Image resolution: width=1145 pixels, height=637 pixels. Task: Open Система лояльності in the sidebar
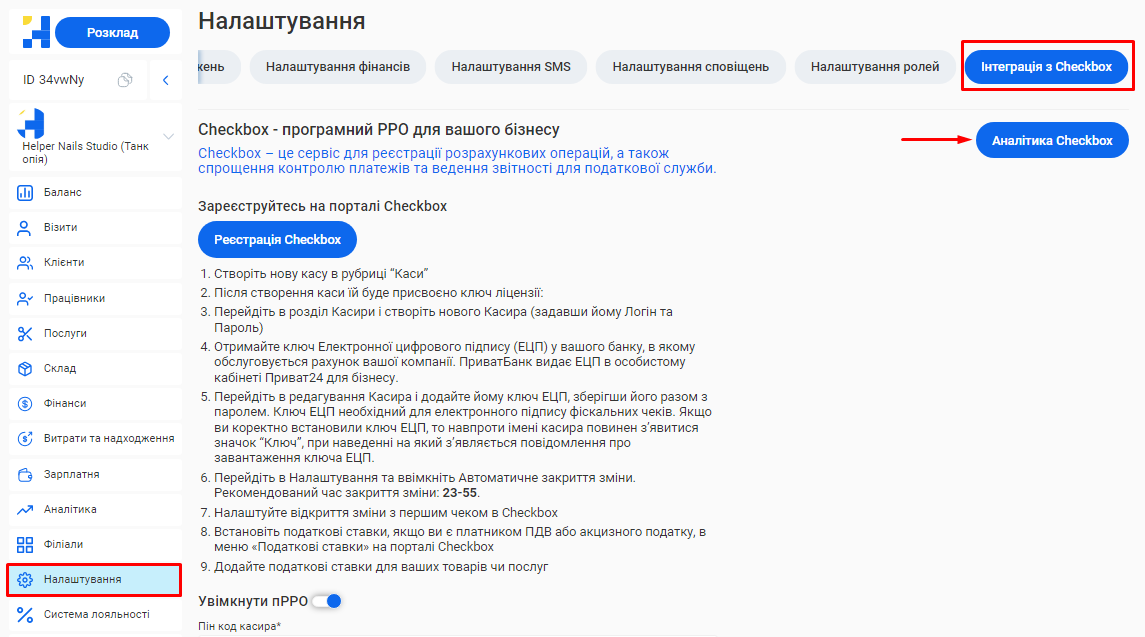click(x=96, y=614)
